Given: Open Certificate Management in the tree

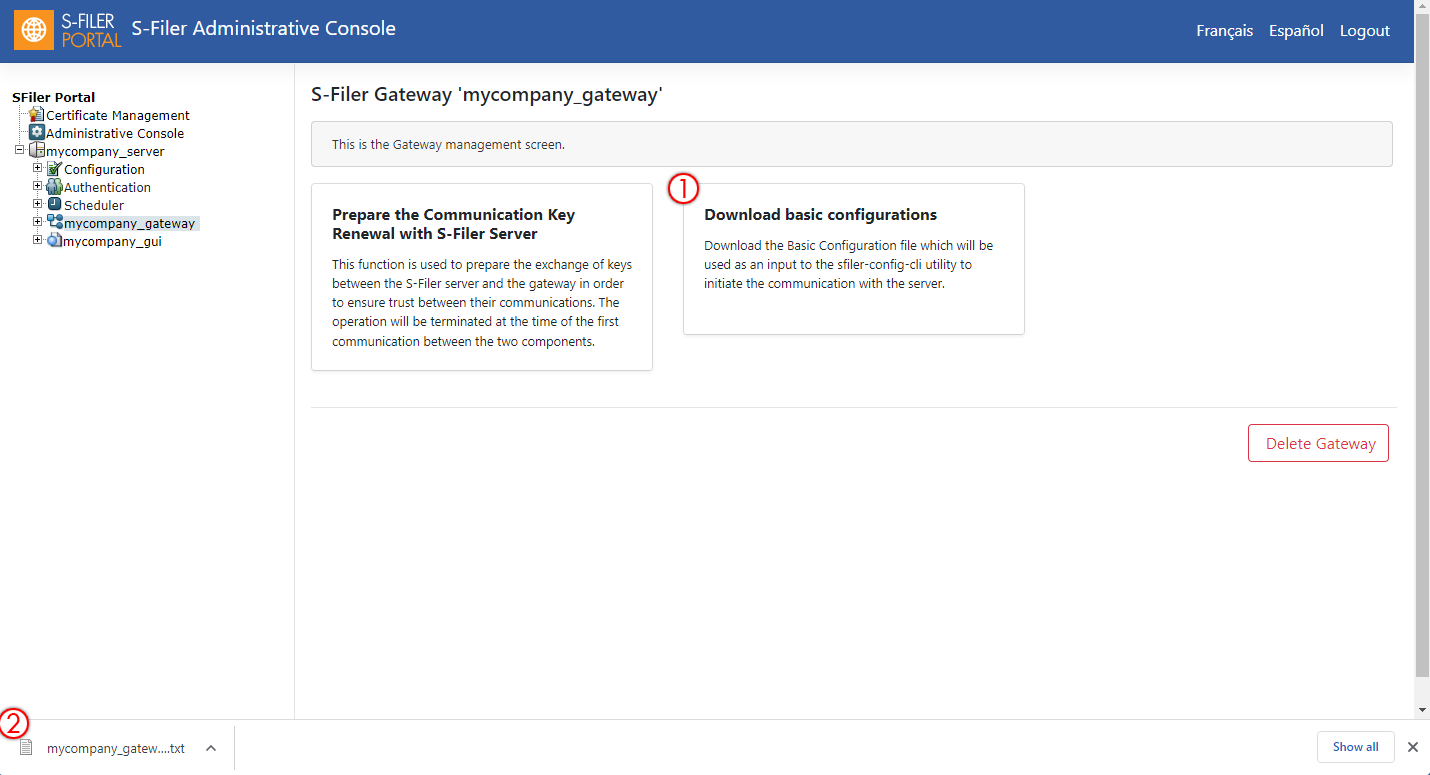Looking at the screenshot, I should pos(118,115).
